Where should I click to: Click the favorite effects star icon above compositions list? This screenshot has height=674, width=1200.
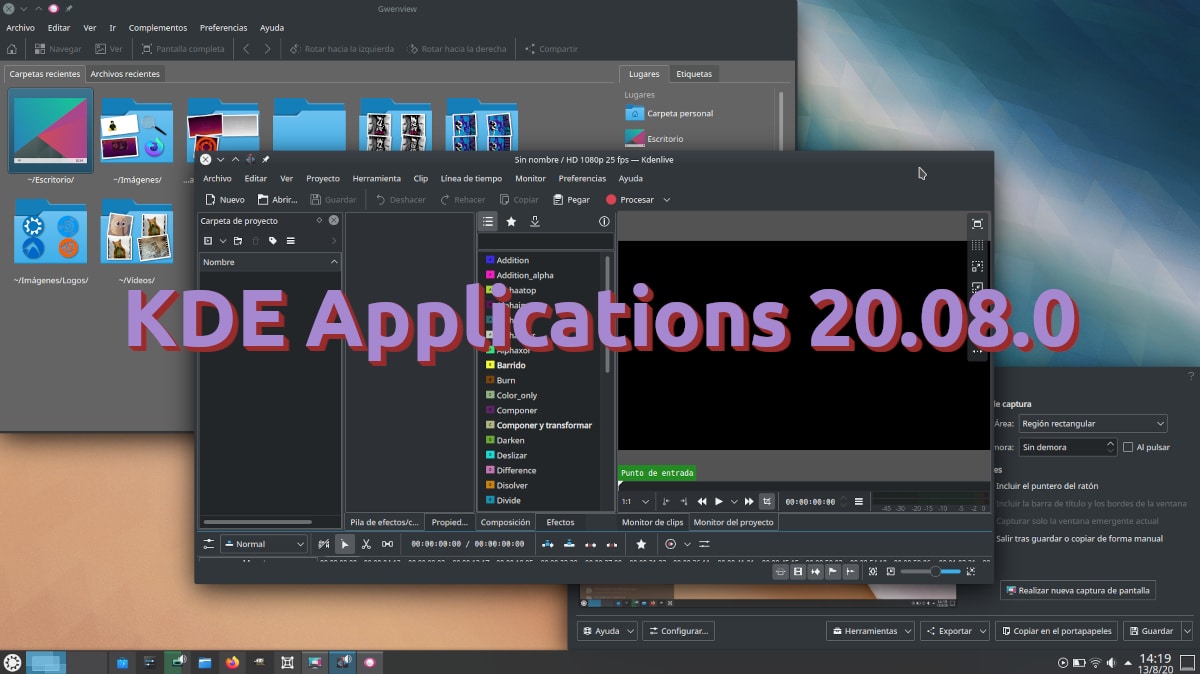tap(511, 222)
